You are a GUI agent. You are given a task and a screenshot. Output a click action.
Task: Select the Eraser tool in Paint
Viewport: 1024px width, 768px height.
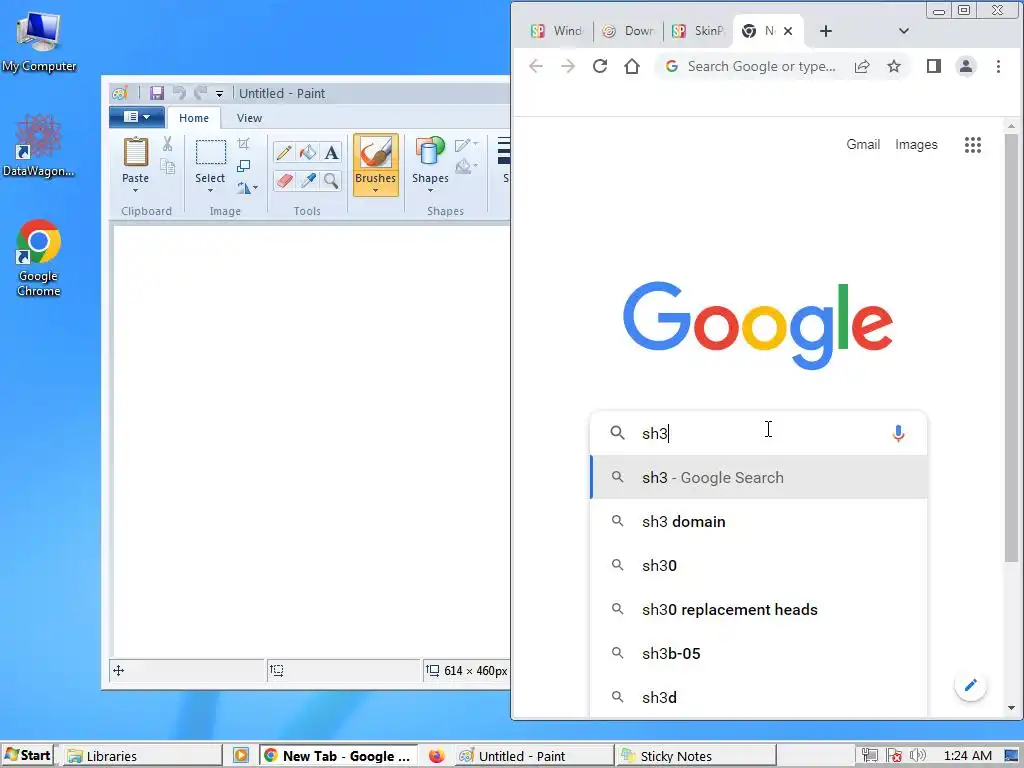pos(283,180)
